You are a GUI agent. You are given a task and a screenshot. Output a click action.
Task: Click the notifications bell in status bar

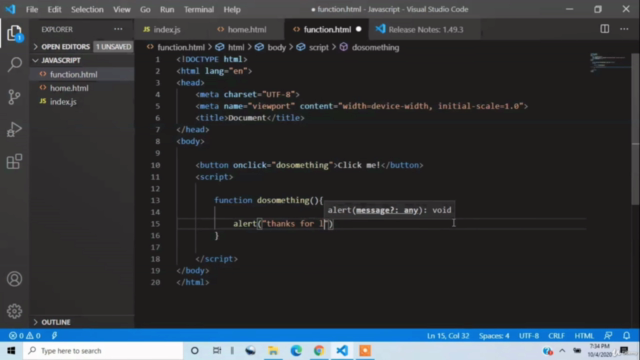click(627, 336)
